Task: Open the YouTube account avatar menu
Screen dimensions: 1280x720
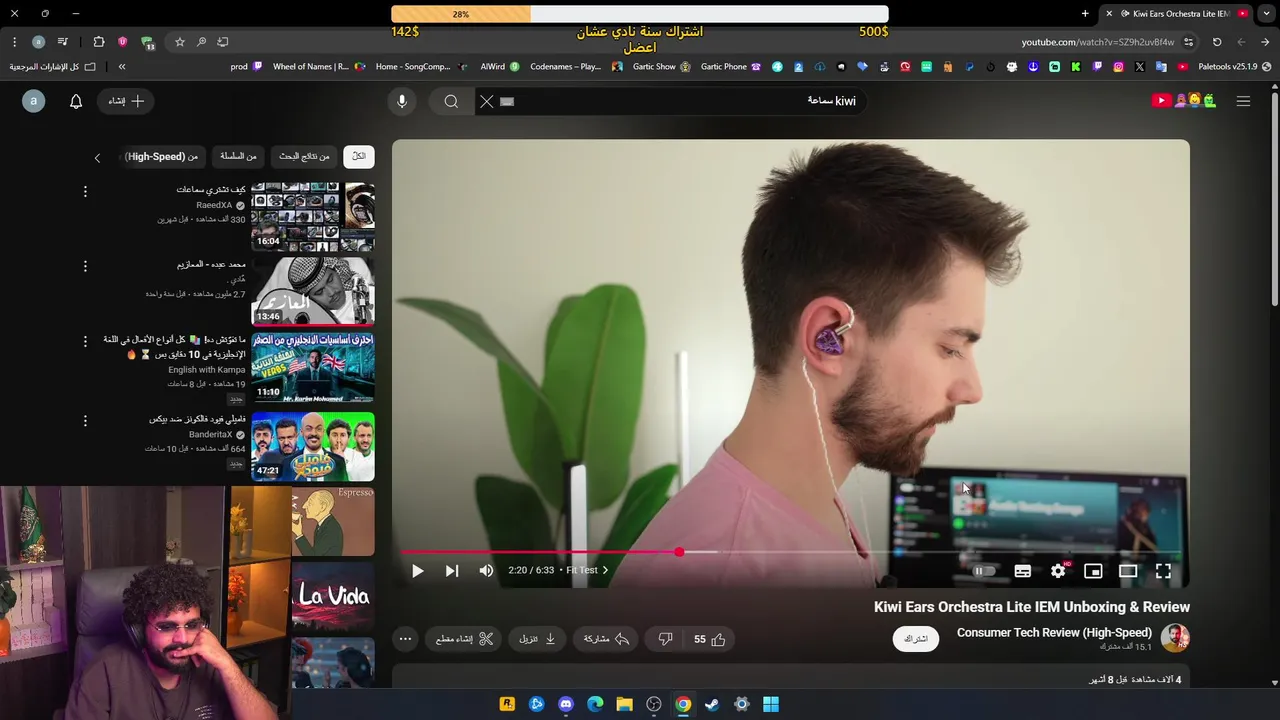Action: coord(34,101)
